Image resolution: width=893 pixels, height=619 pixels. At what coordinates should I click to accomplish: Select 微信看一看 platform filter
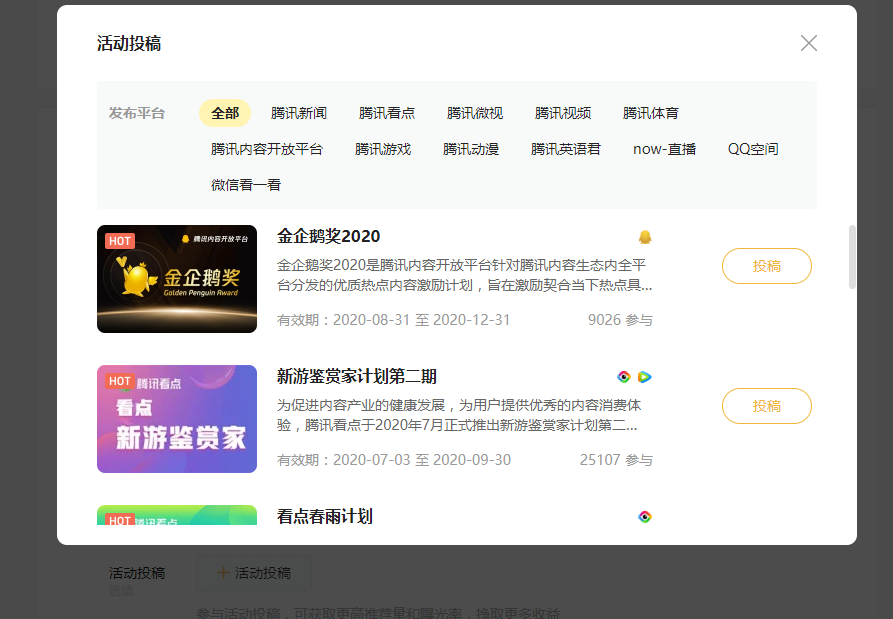(246, 185)
